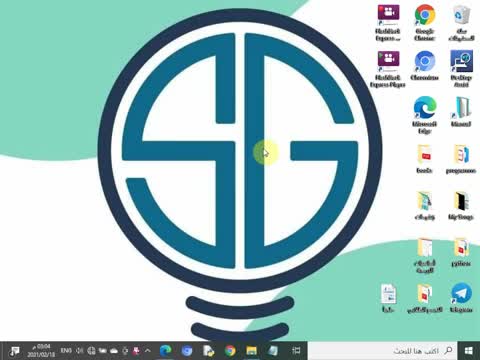
Task: Open File Explorer from the taskbar
Action: 251,350
